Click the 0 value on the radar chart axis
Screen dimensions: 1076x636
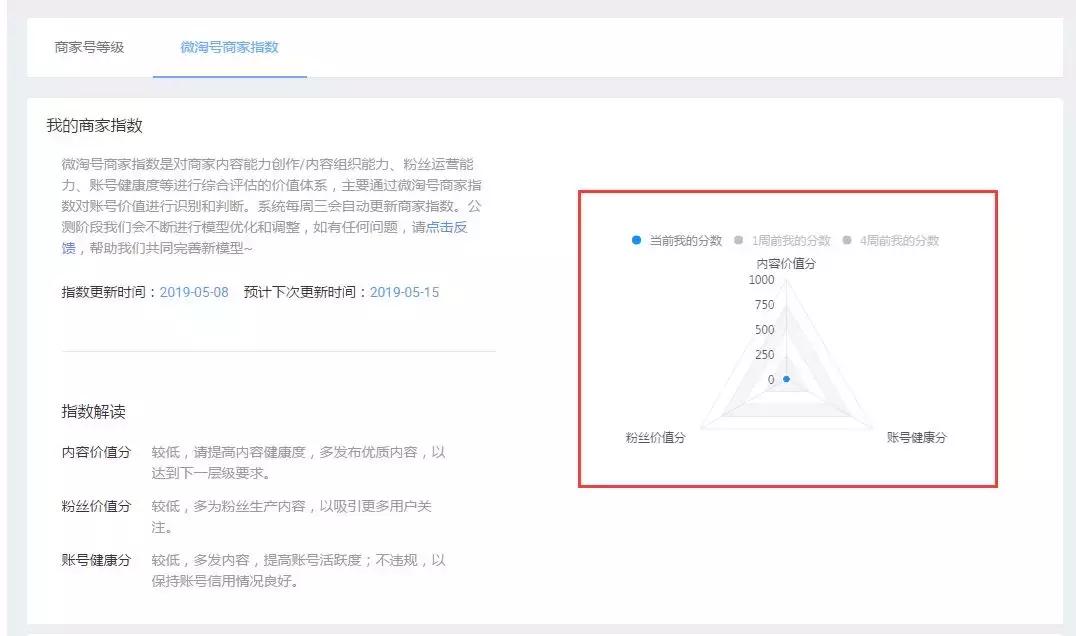point(769,378)
